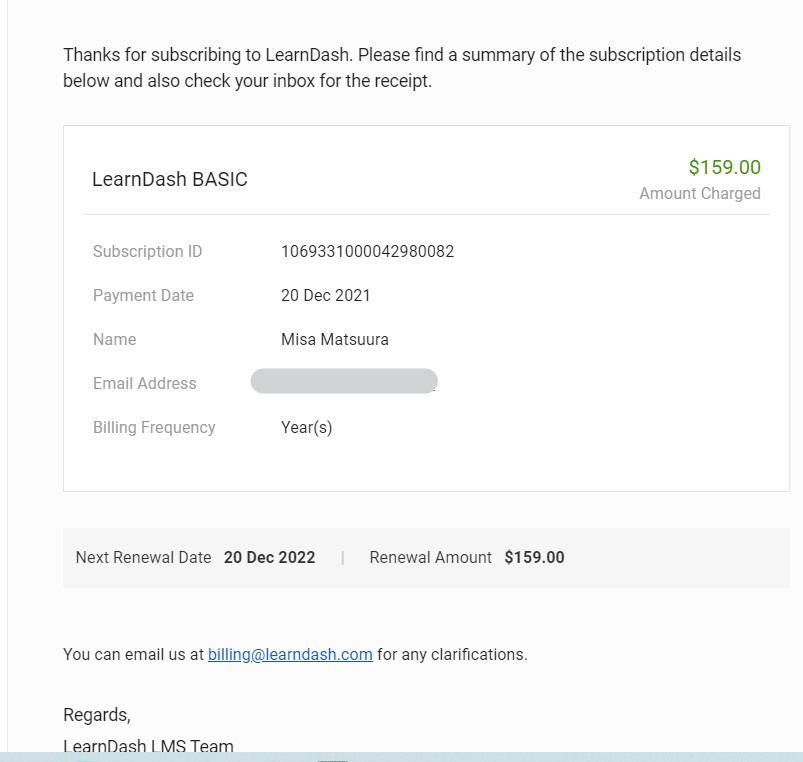
Task: Click the LearnDash LMS Team signature
Action: [148, 746]
